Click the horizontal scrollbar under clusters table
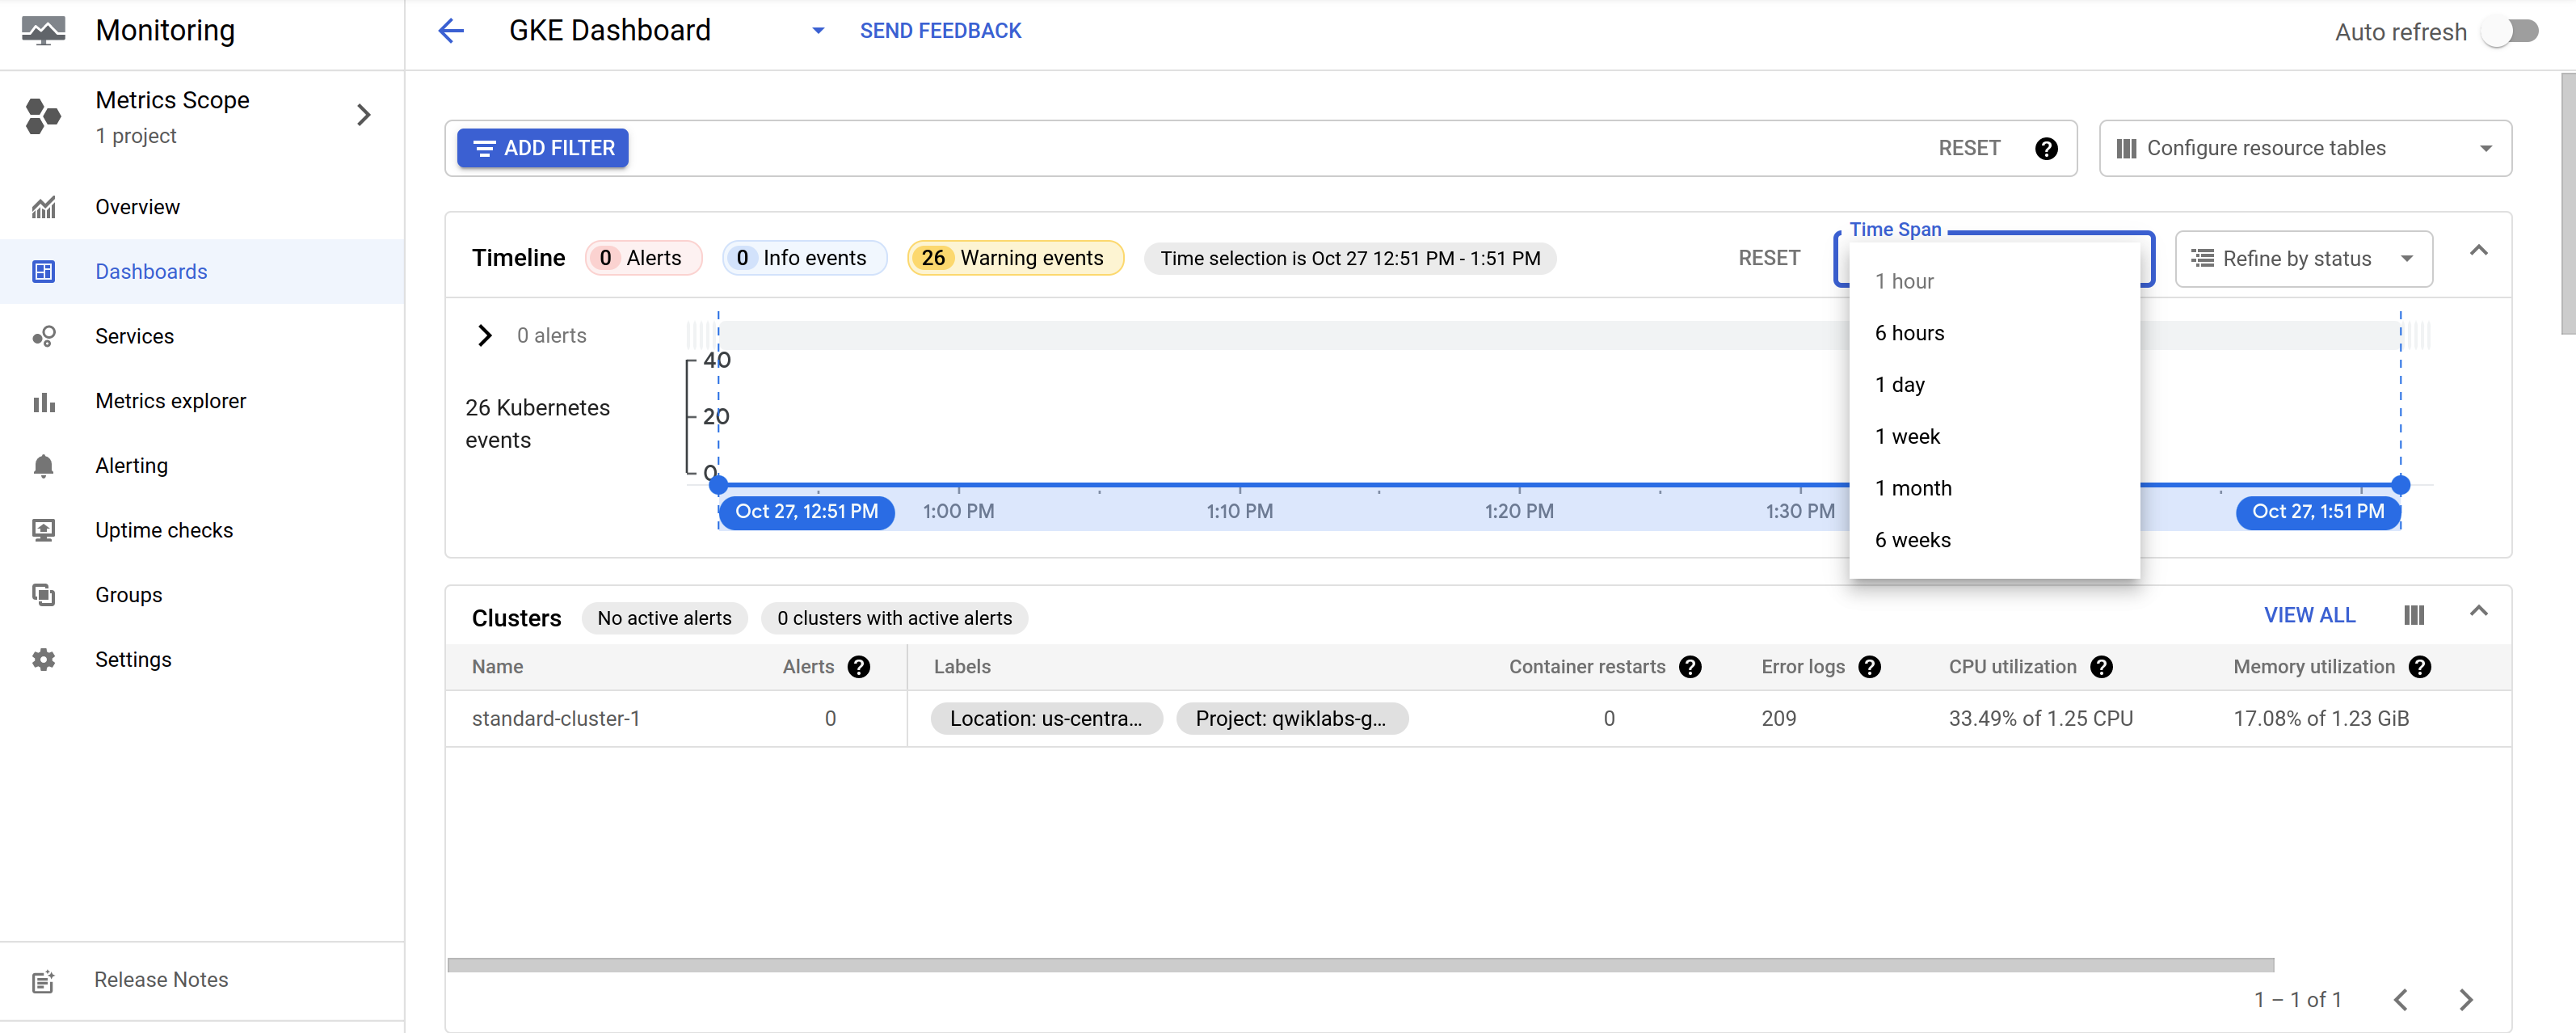The height and width of the screenshot is (1033, 2576). point(1360,965)
